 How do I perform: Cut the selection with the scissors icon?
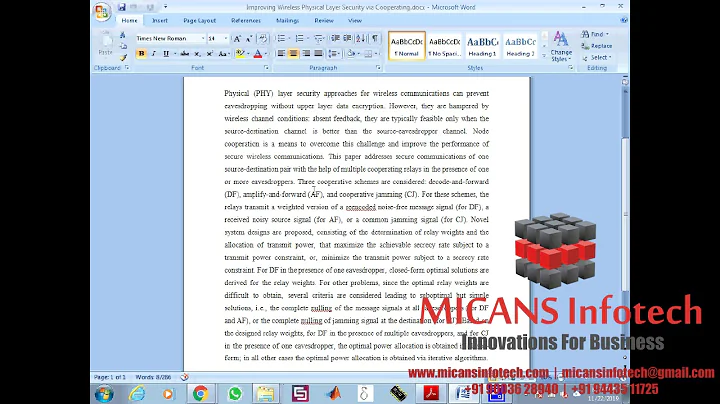(123, 35)
